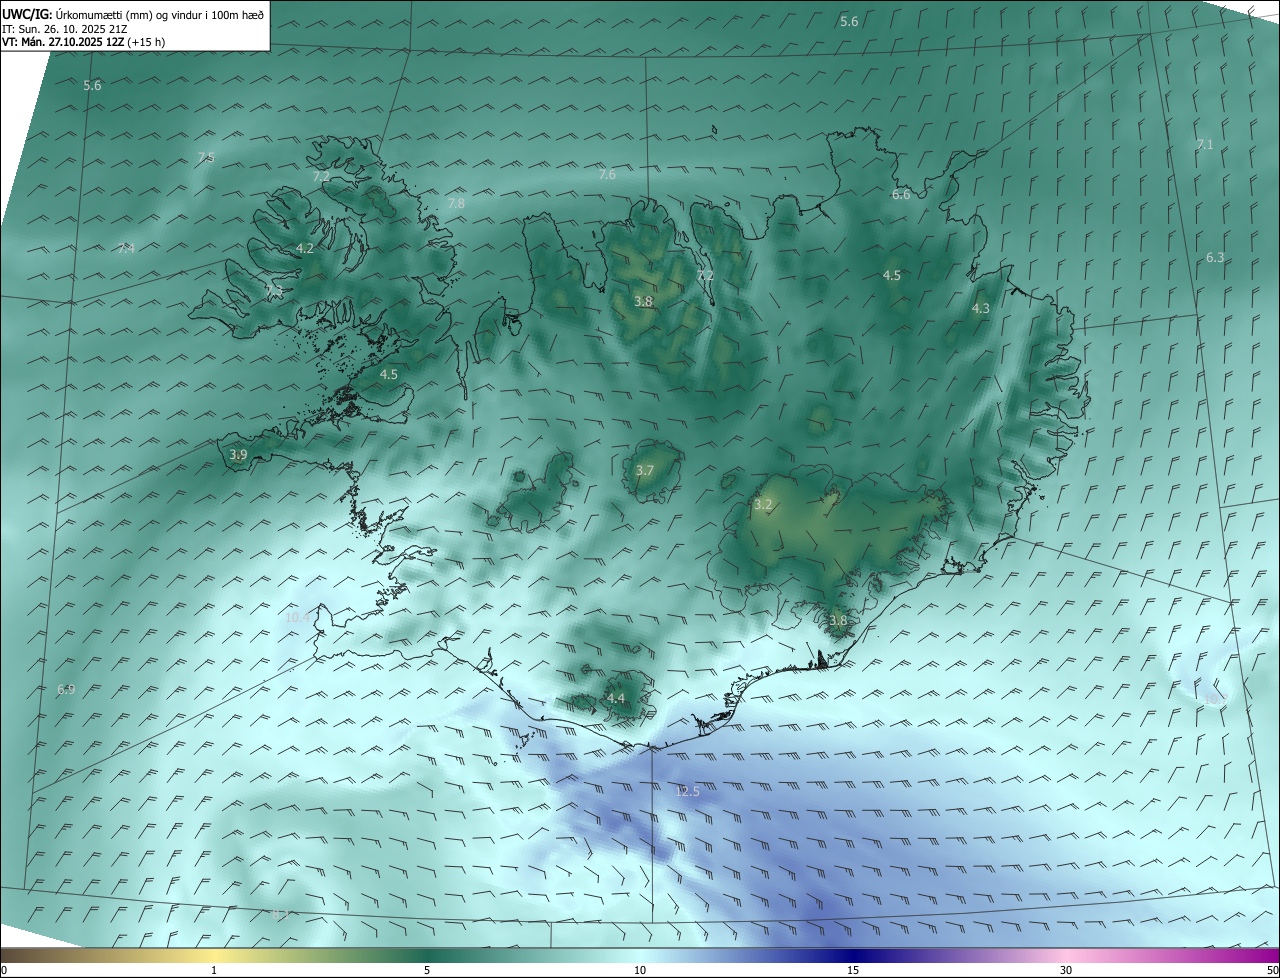
Task: Select the 3.2 value on Vatnajökull
Action: pyautogui.click(x=763, y=504)
